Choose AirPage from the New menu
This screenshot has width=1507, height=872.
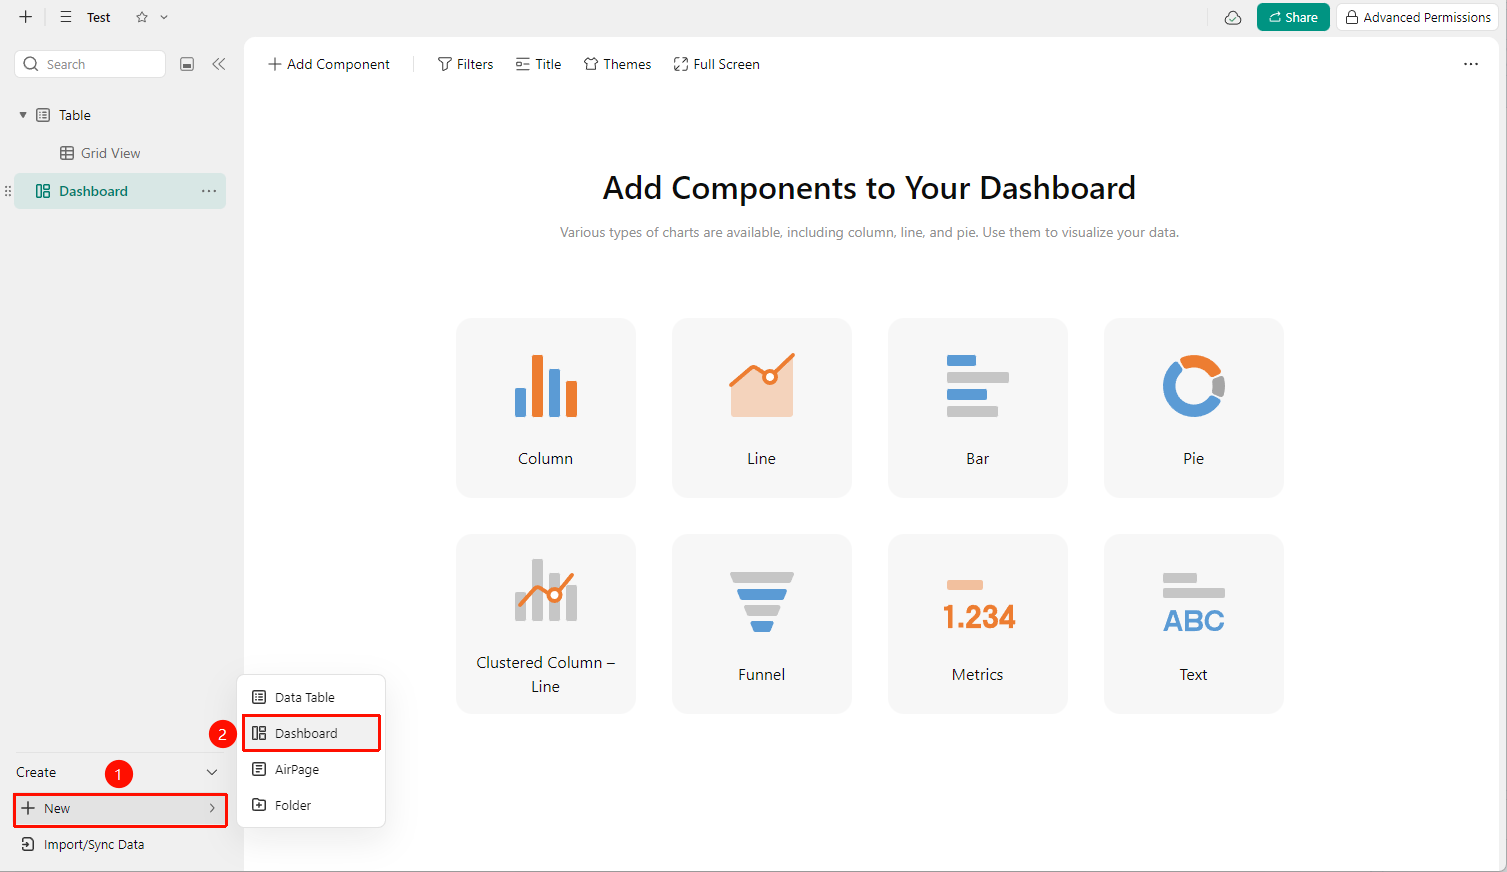tap(311, 769)
